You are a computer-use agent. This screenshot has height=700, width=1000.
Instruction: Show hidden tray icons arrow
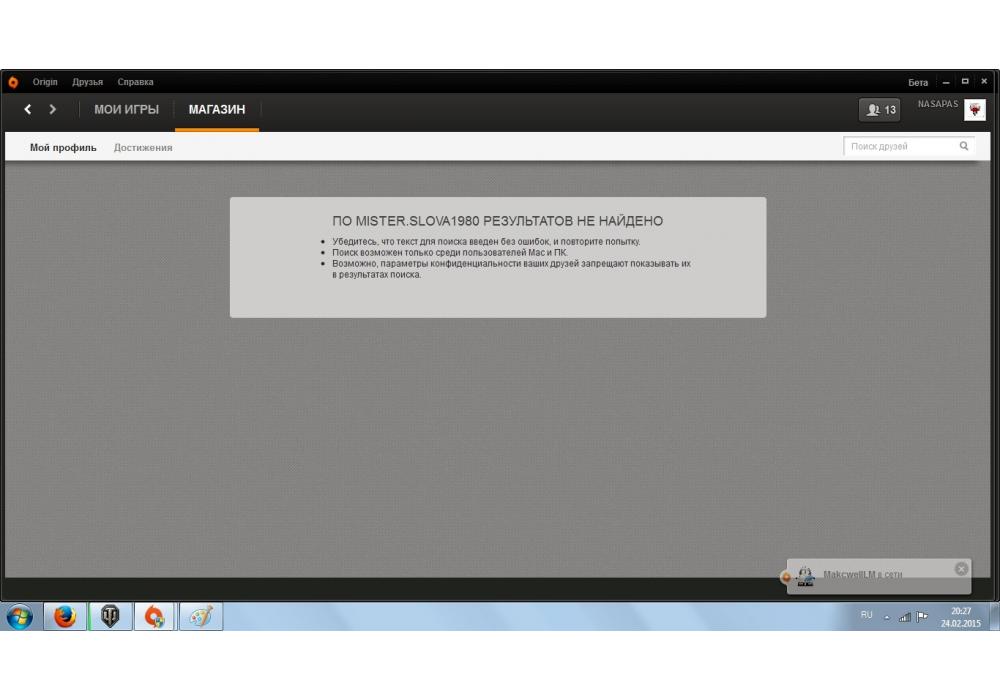(x=886, y=617)
